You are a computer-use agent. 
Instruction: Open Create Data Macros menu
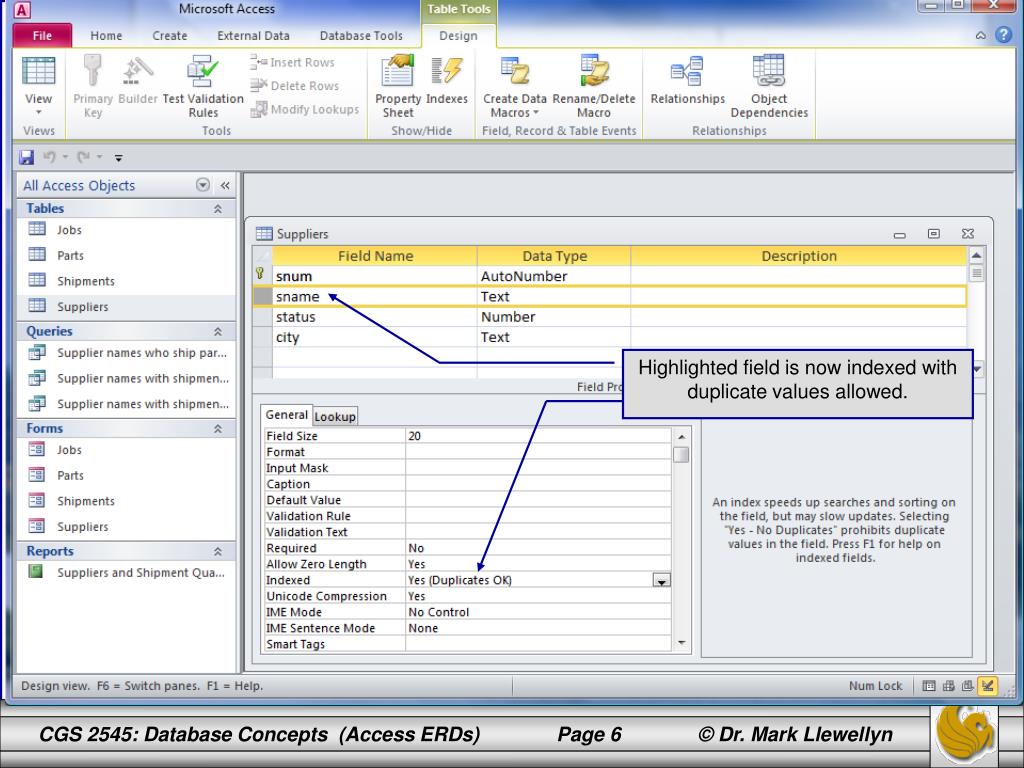pyautogui.click(x=515, y=86)
